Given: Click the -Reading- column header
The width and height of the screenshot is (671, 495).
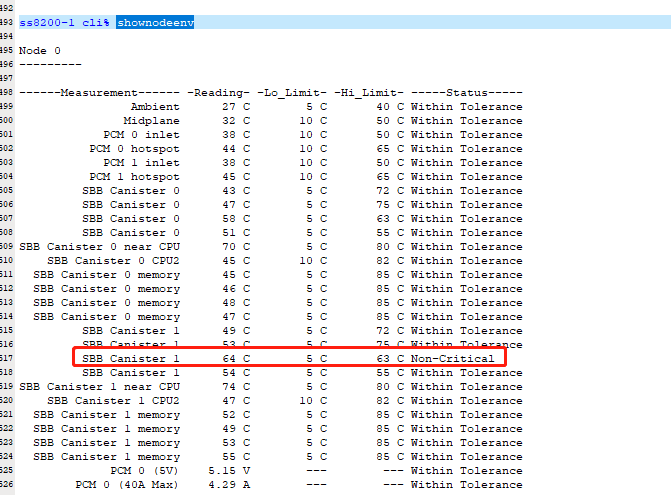Looking at the screenshot, I should coord(218,93).
